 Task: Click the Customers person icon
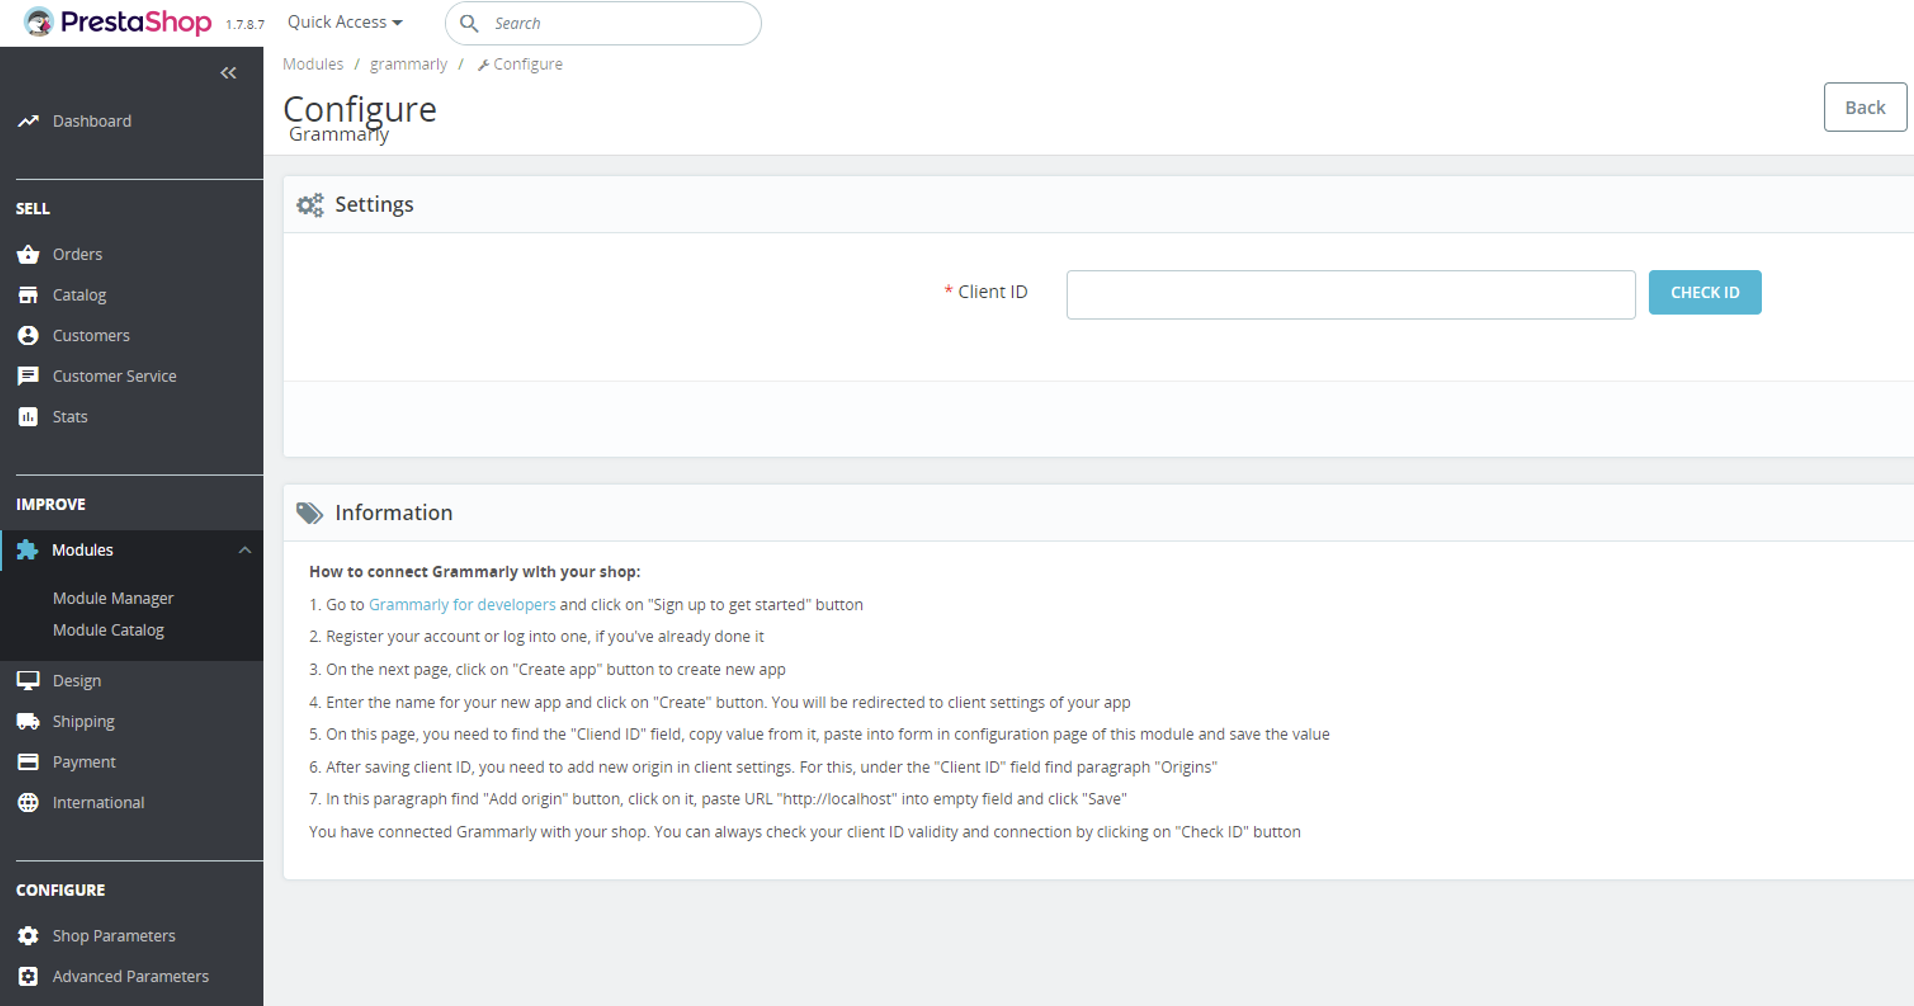[28, 335]
